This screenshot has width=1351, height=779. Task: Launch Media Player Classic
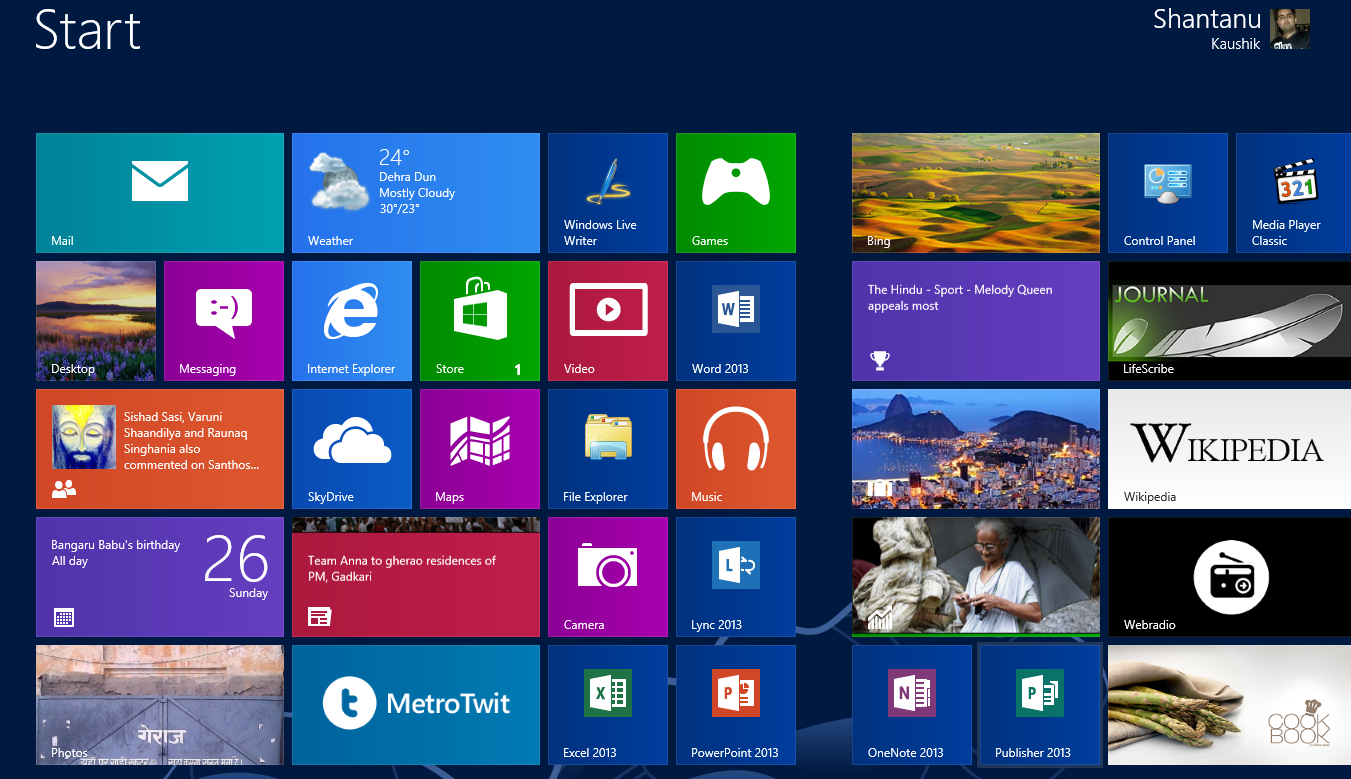[x=1294, y=193]
